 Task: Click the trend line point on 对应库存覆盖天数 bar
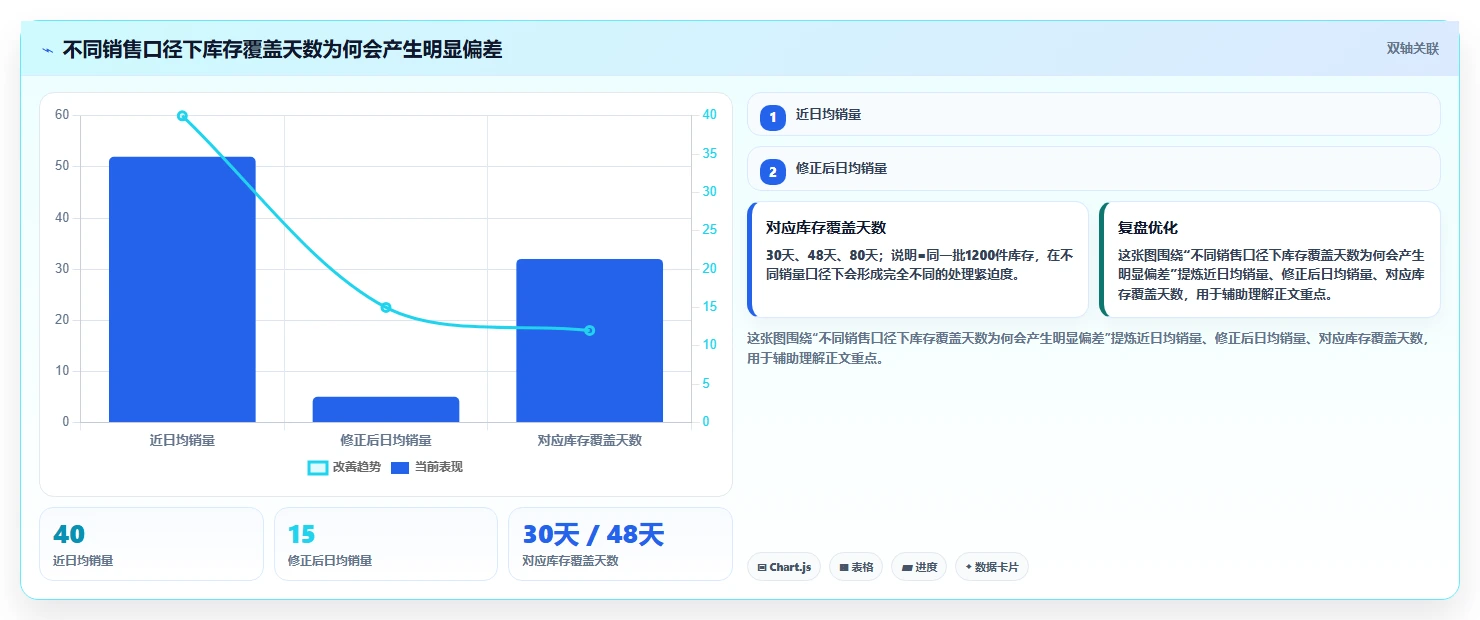coord(589,330)
